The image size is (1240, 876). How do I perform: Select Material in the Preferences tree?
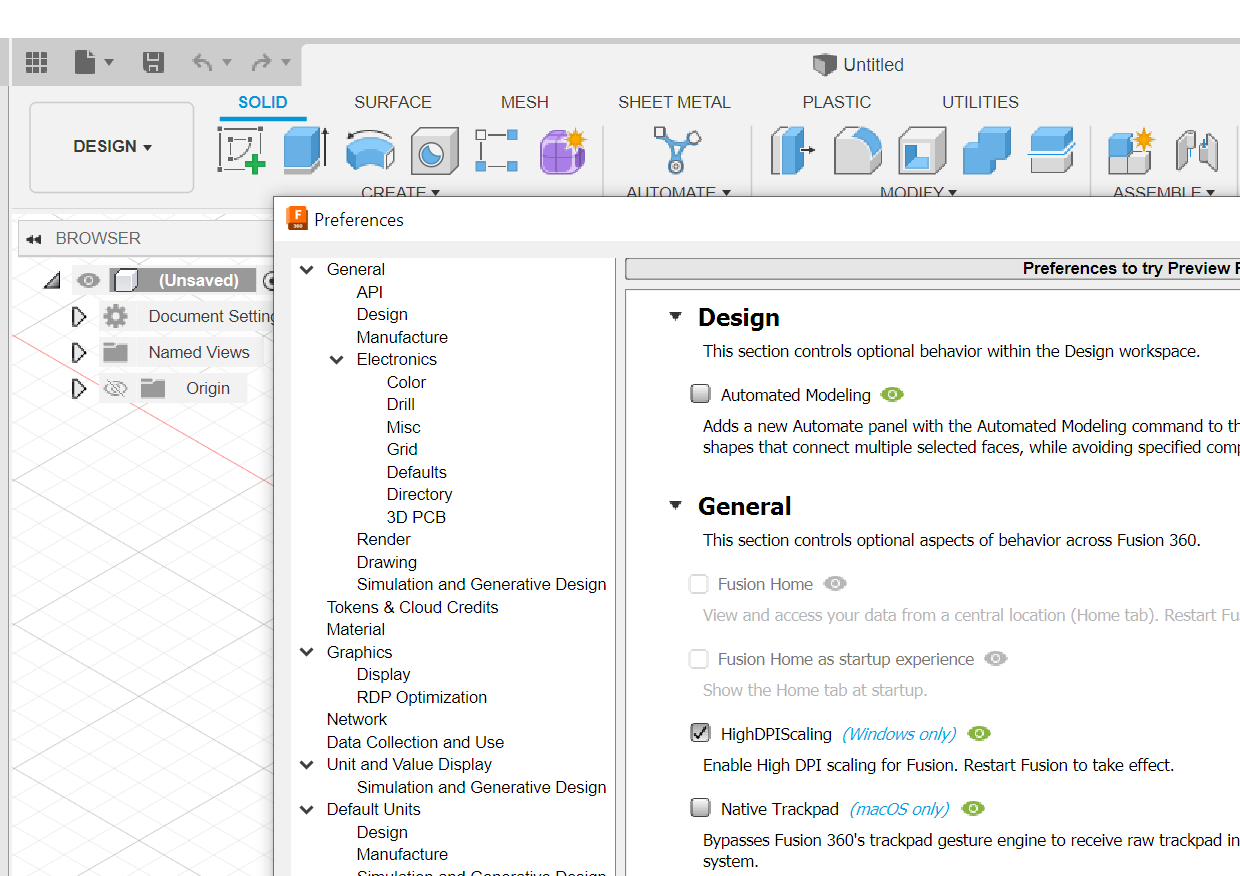(x=355, y=629)
